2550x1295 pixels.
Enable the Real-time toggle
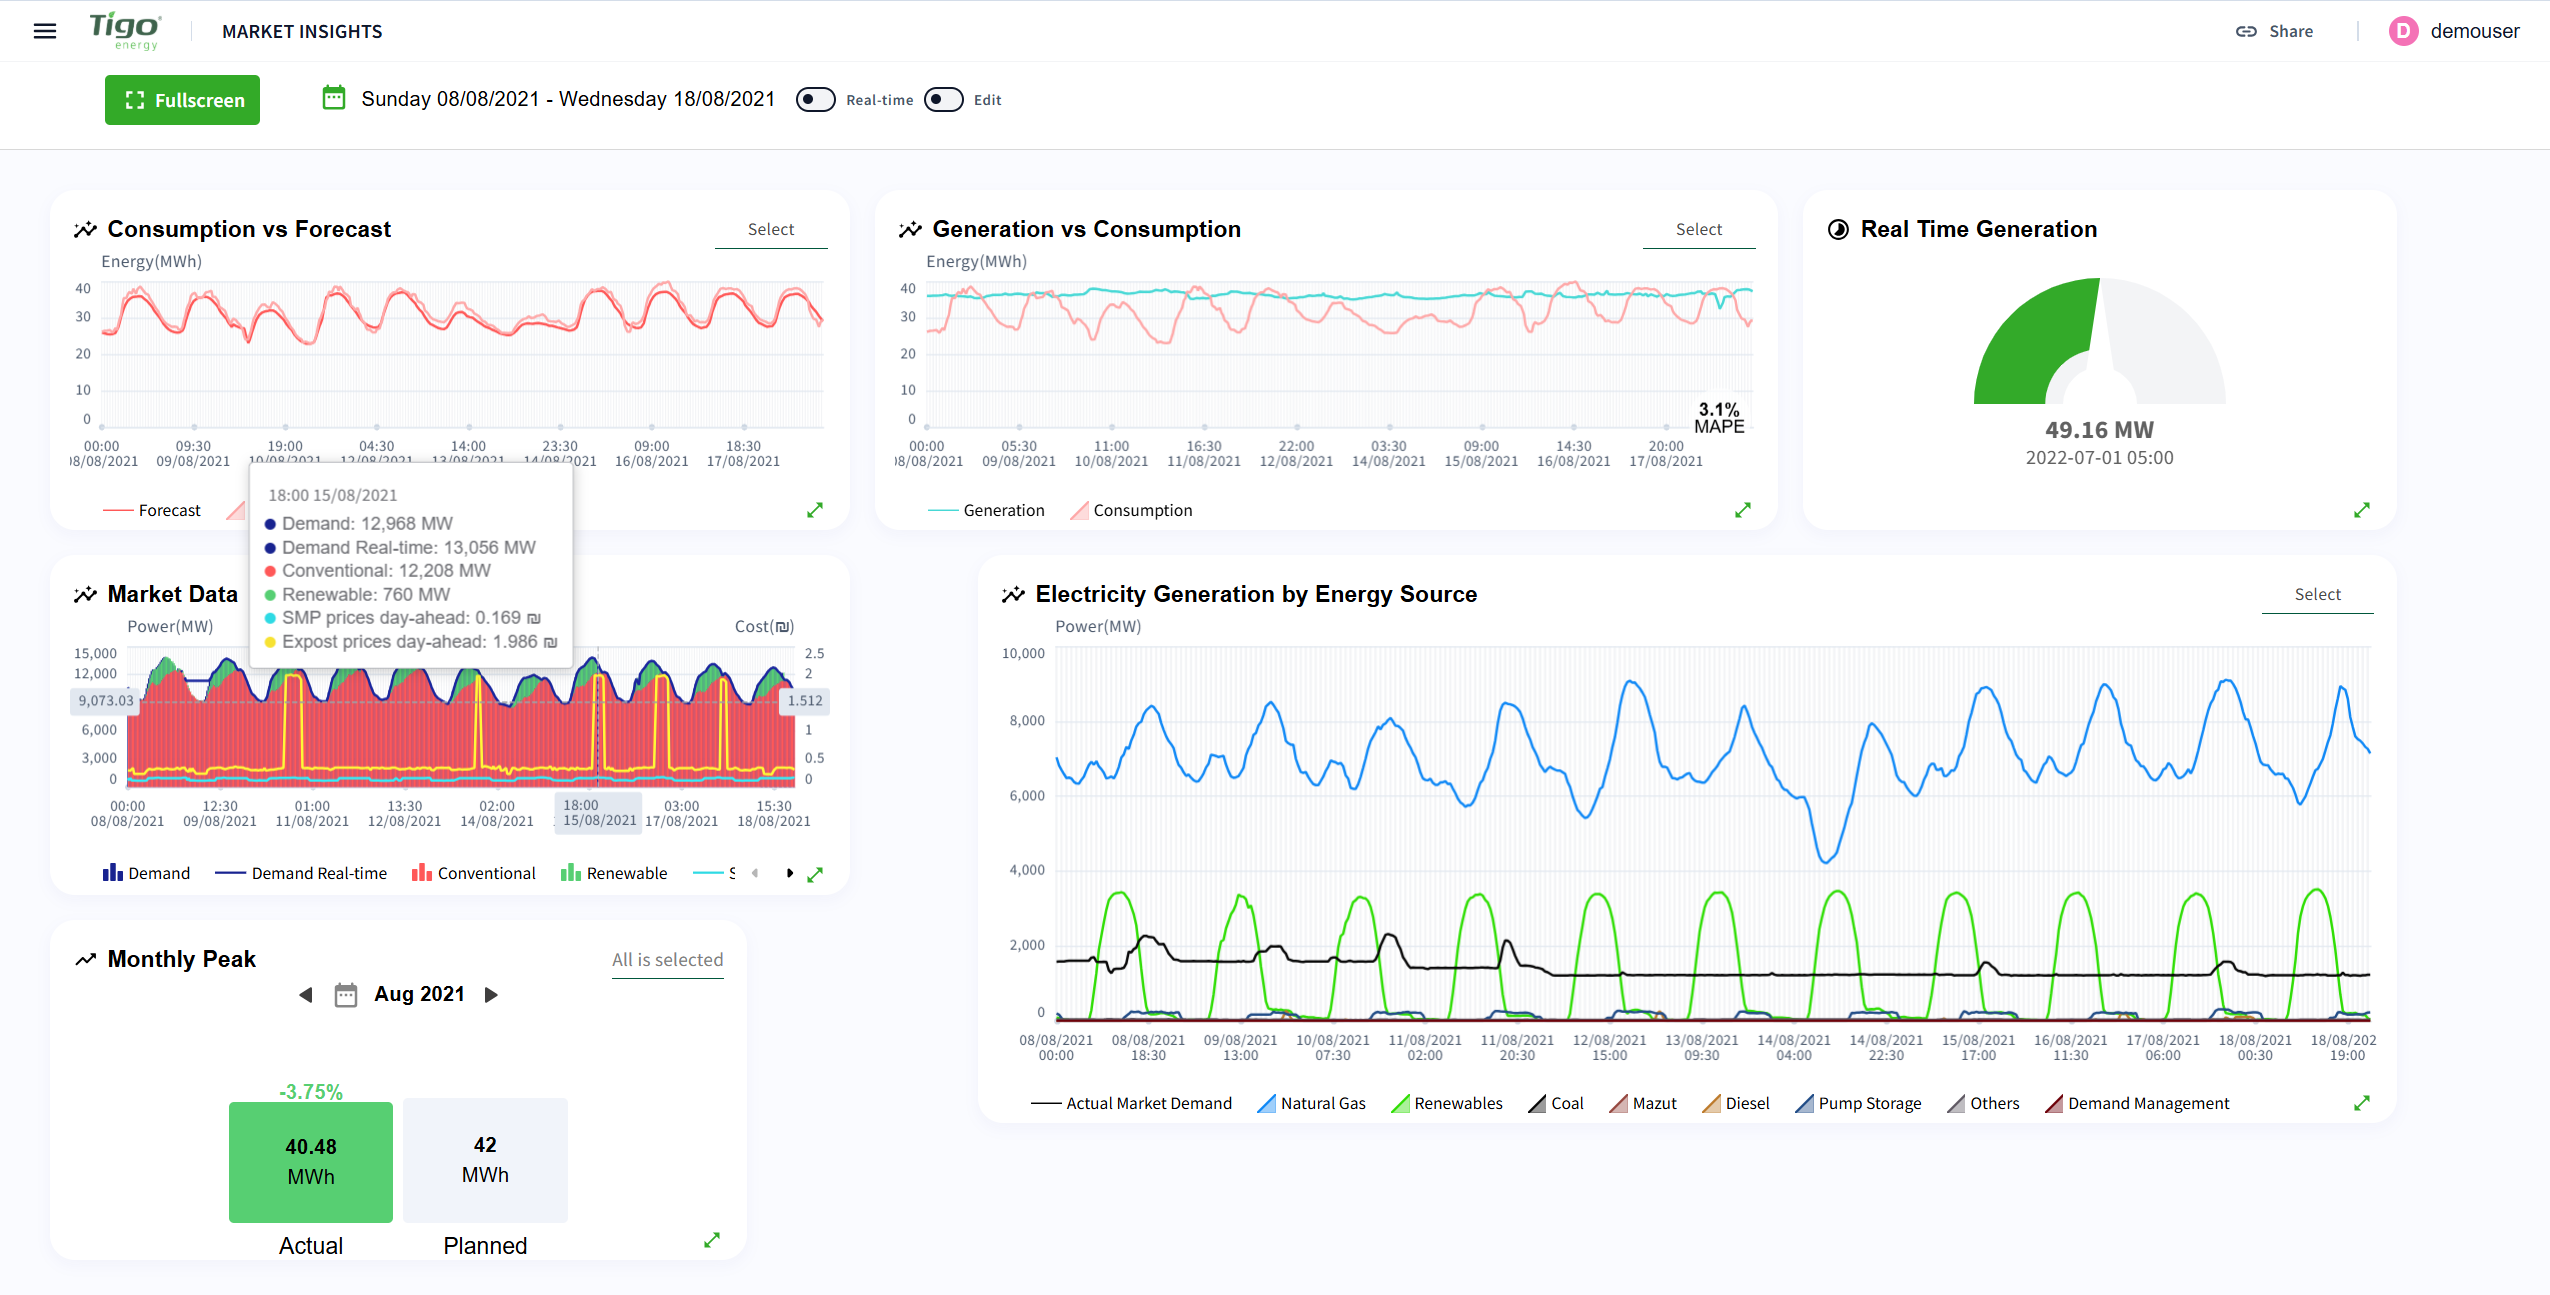click(x=815, y=100)
